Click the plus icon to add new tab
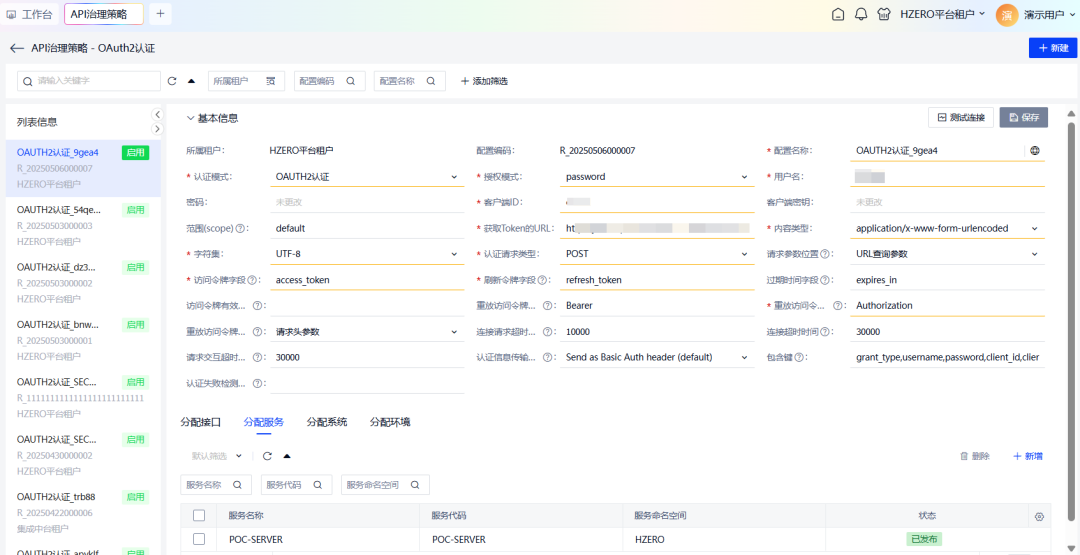 click(161, 14)
